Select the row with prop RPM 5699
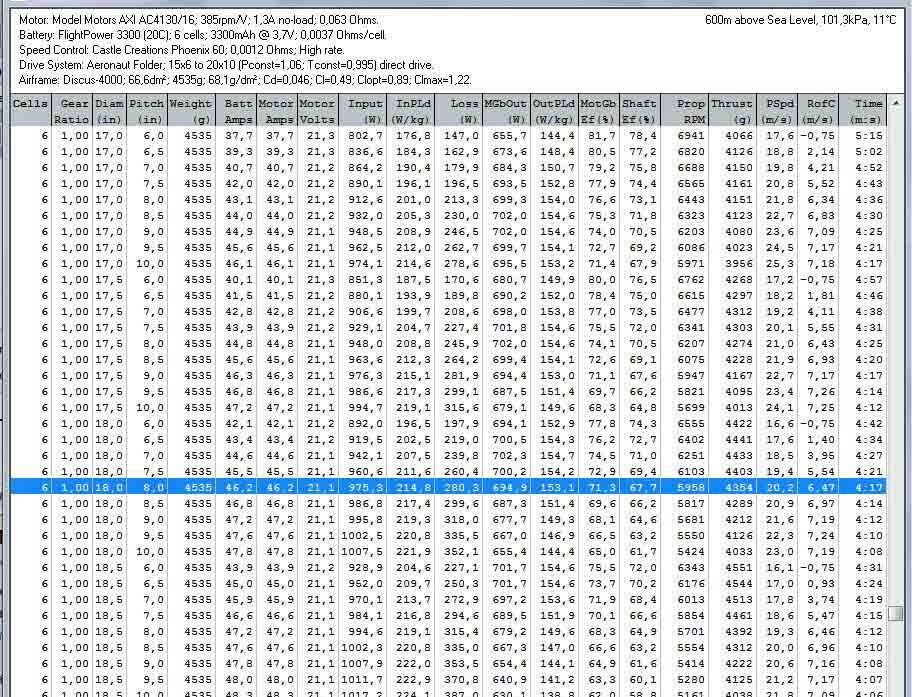The width and height of the screenshot is (912, 697). coord(450,407)
